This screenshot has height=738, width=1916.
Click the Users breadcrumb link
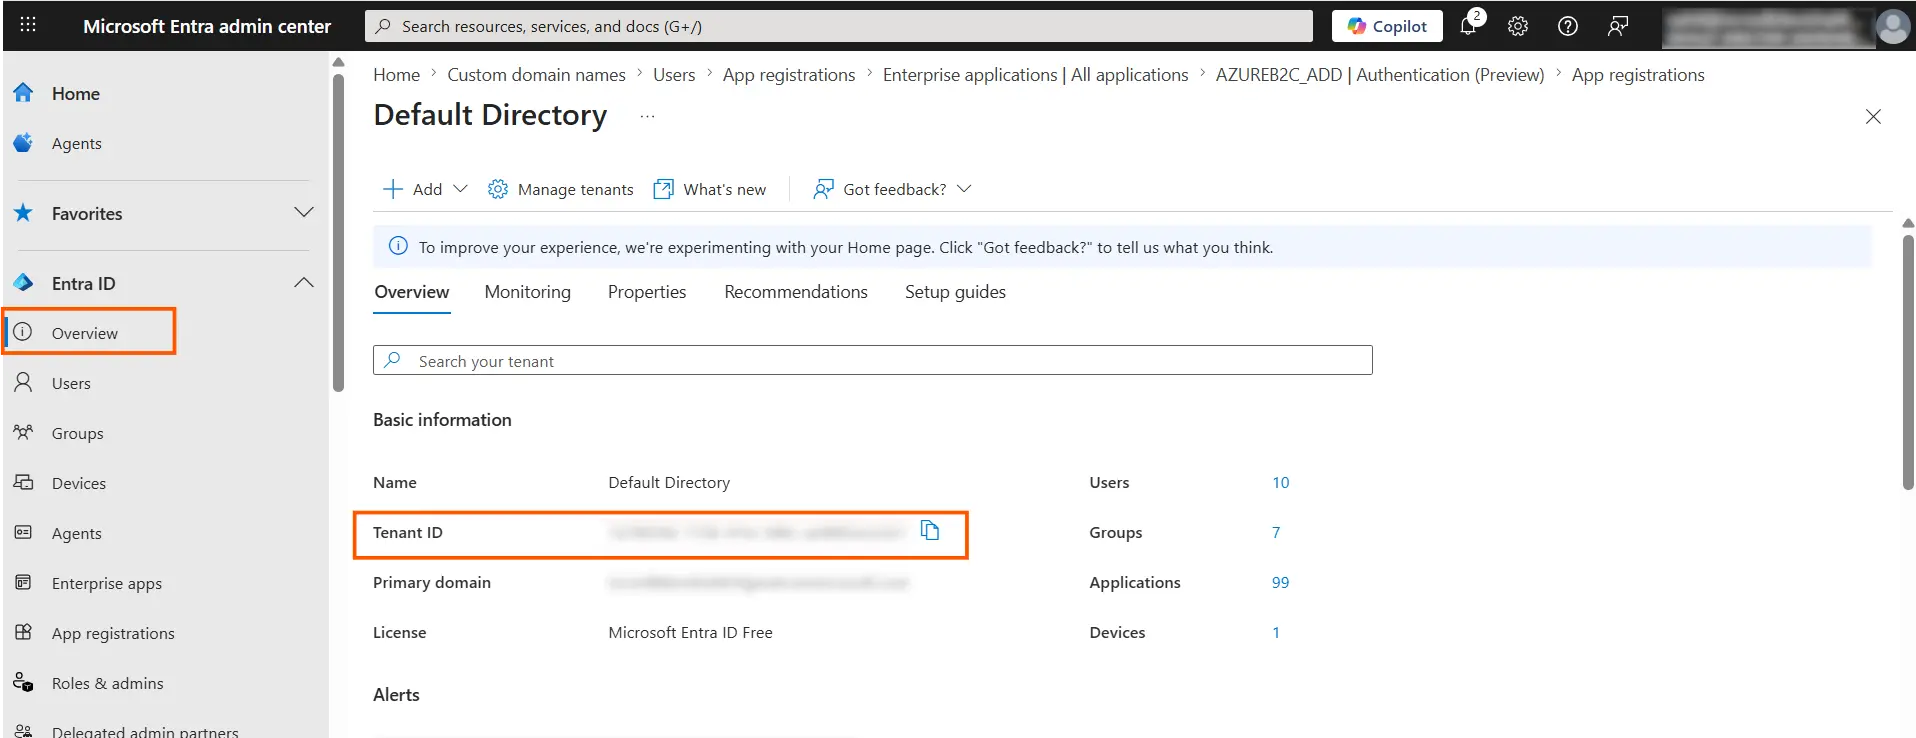pyautogui.click(x=674, y=75)
